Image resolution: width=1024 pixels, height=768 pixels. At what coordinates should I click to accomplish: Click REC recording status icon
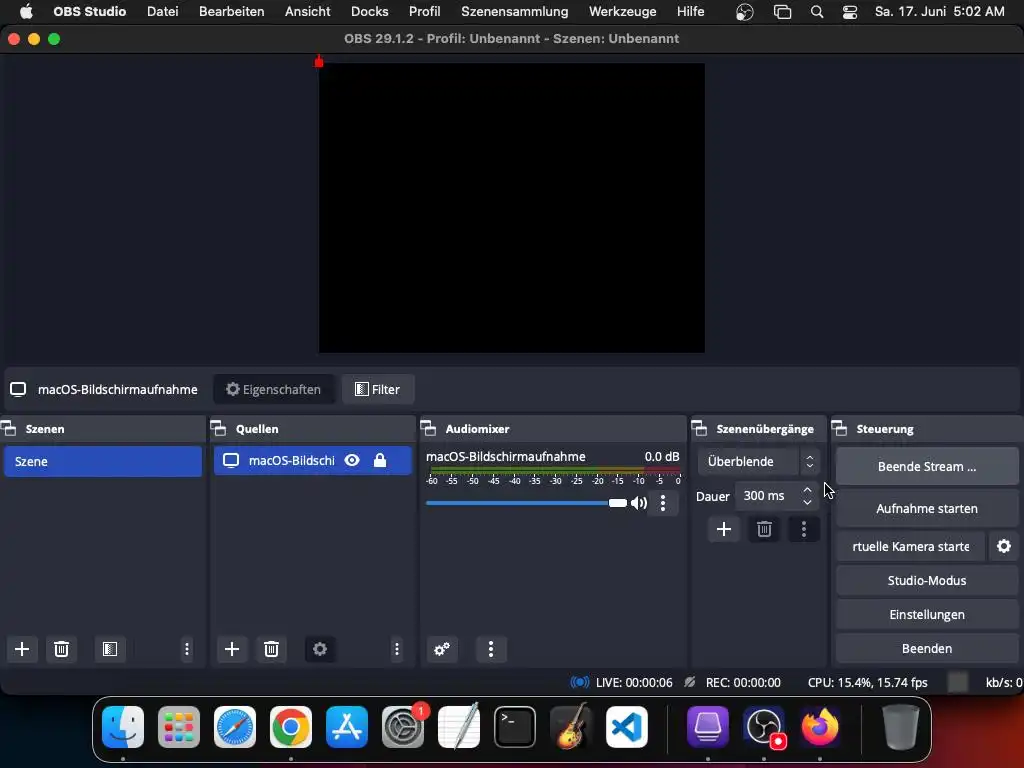[x=690, y=682]
